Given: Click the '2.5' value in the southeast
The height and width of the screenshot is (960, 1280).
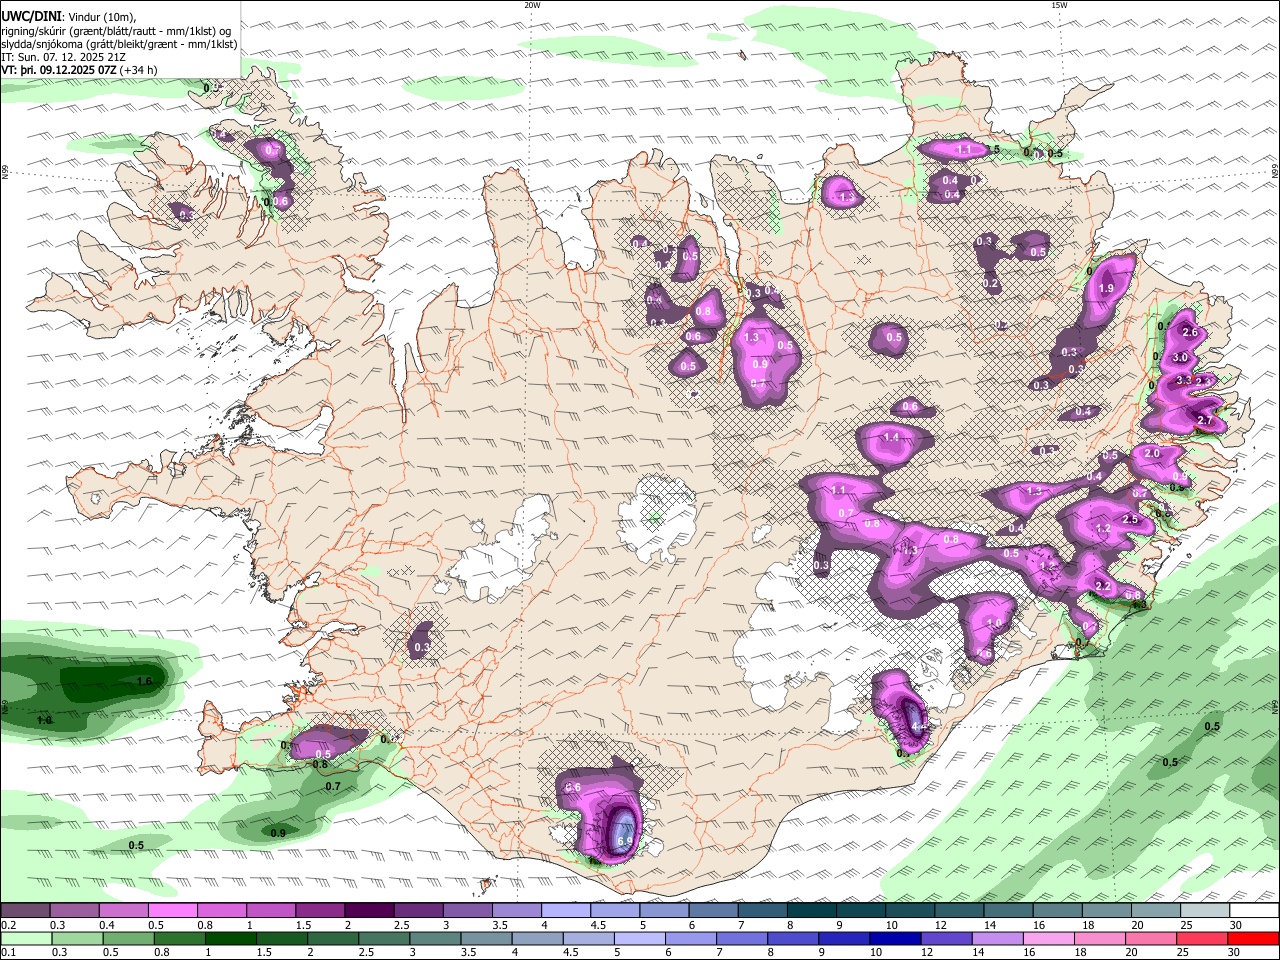Looking at the screenshot, I should (1131, 520).
